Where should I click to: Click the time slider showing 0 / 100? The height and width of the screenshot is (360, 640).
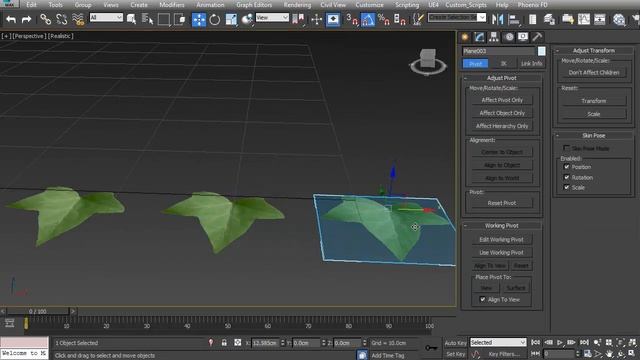tap(38, 311)
